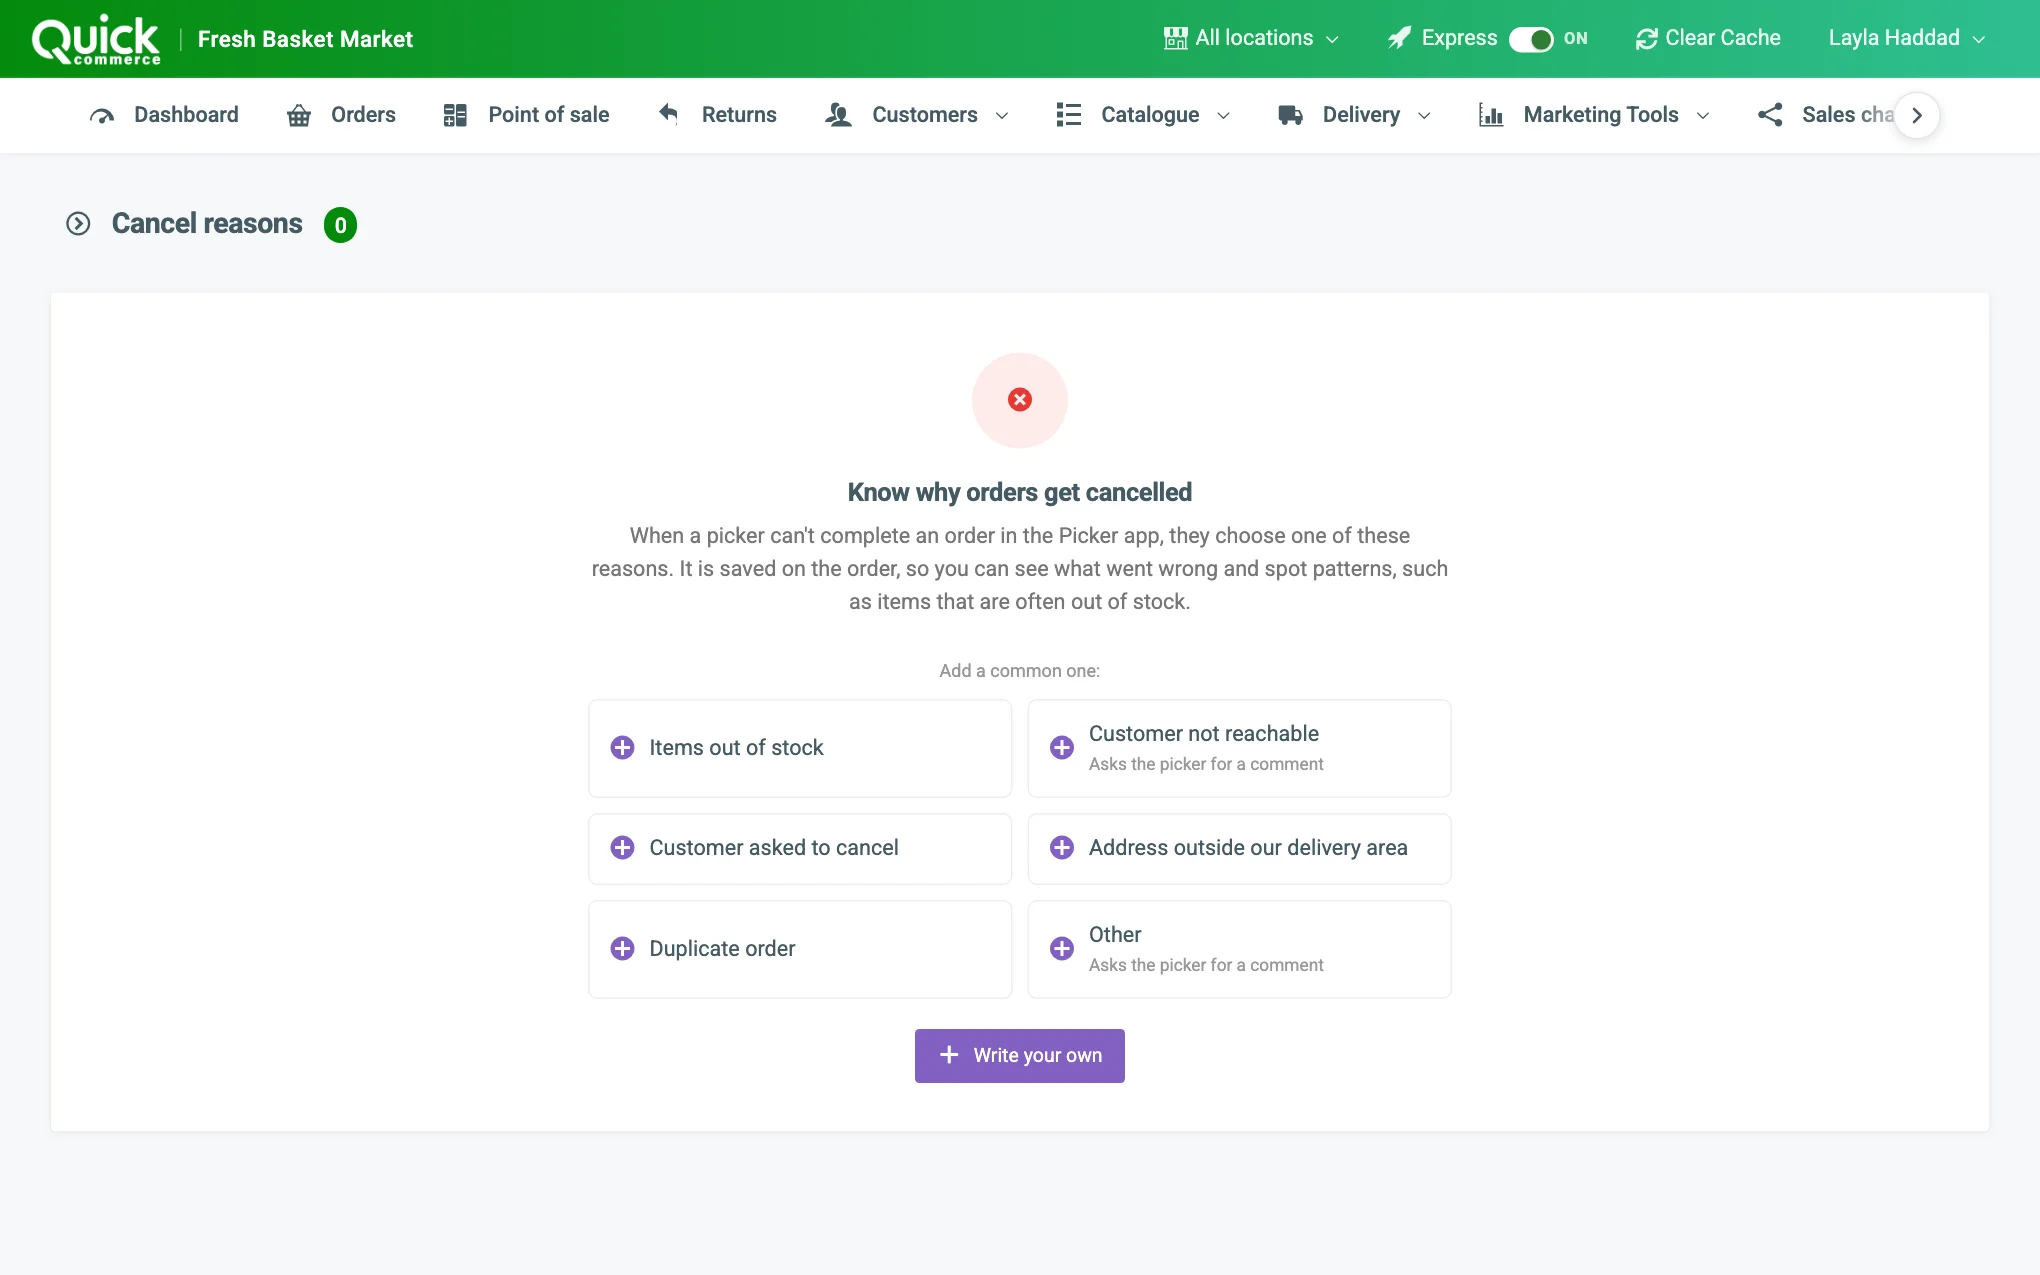Screen dimensions: 2040x1275
Task: Click the Fresh Basket Market store name
Action: coord(305,39)
